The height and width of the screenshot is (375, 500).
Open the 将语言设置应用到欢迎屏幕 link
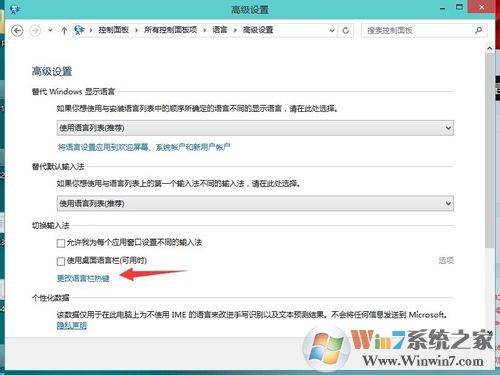pos(144,147)
